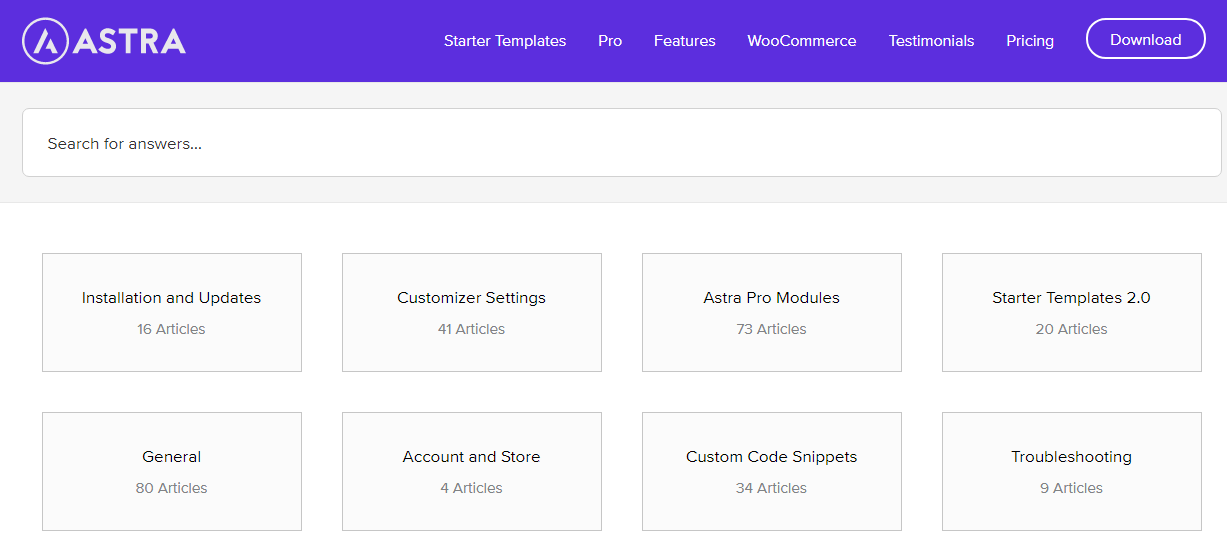View Account and Store articles

(472, 471)
